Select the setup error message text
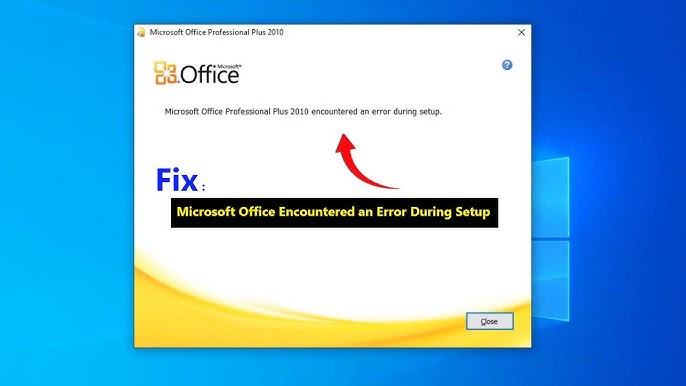686x386 pixels. pyautogui.click(x=303, y=112)
